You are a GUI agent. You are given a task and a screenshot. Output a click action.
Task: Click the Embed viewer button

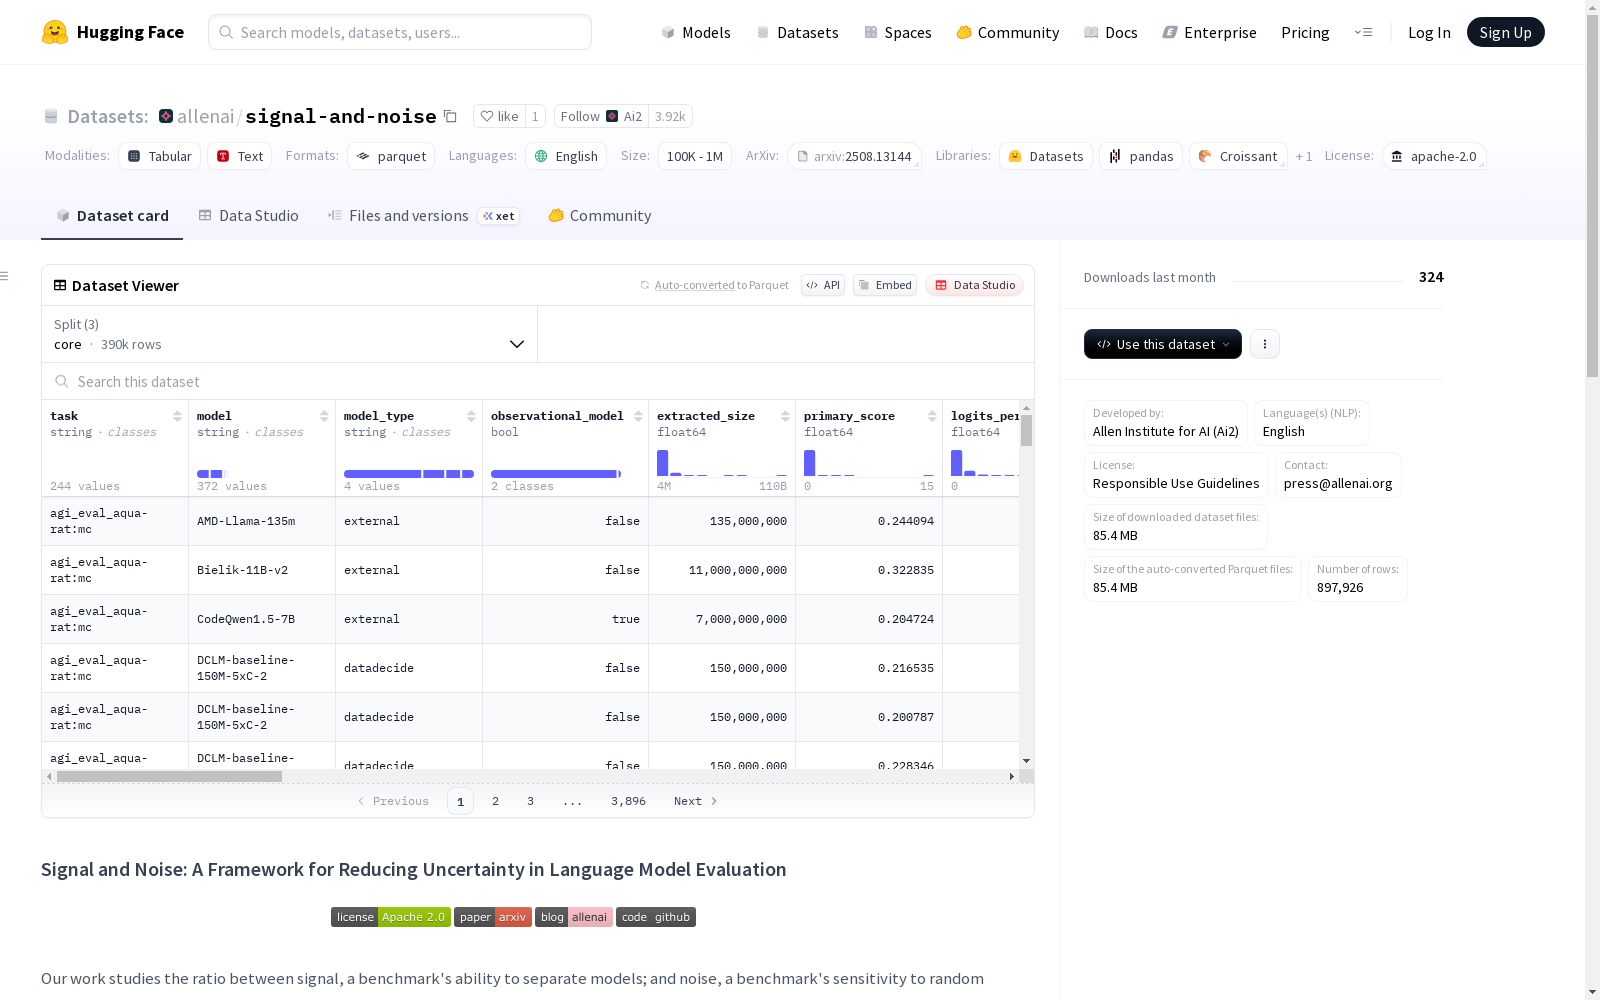tap(885, 285)
